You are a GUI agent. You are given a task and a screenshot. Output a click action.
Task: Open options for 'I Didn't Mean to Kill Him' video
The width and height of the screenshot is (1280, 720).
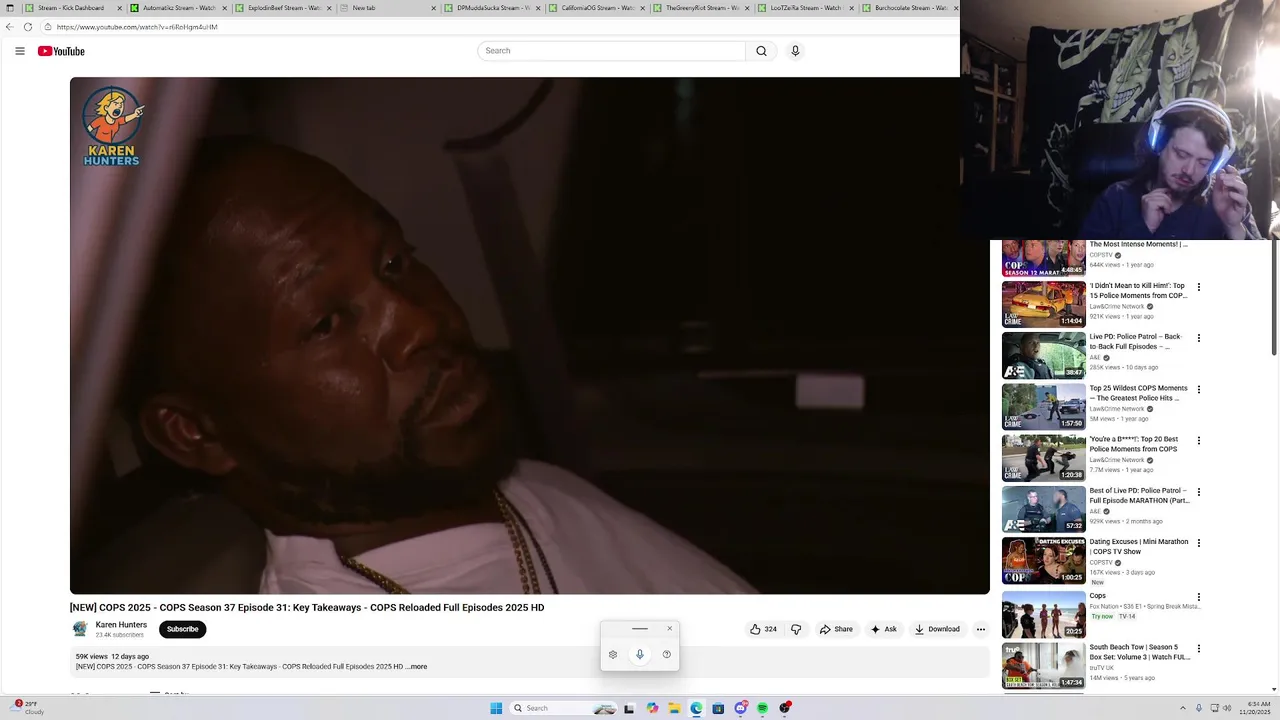pos(1199,287)
